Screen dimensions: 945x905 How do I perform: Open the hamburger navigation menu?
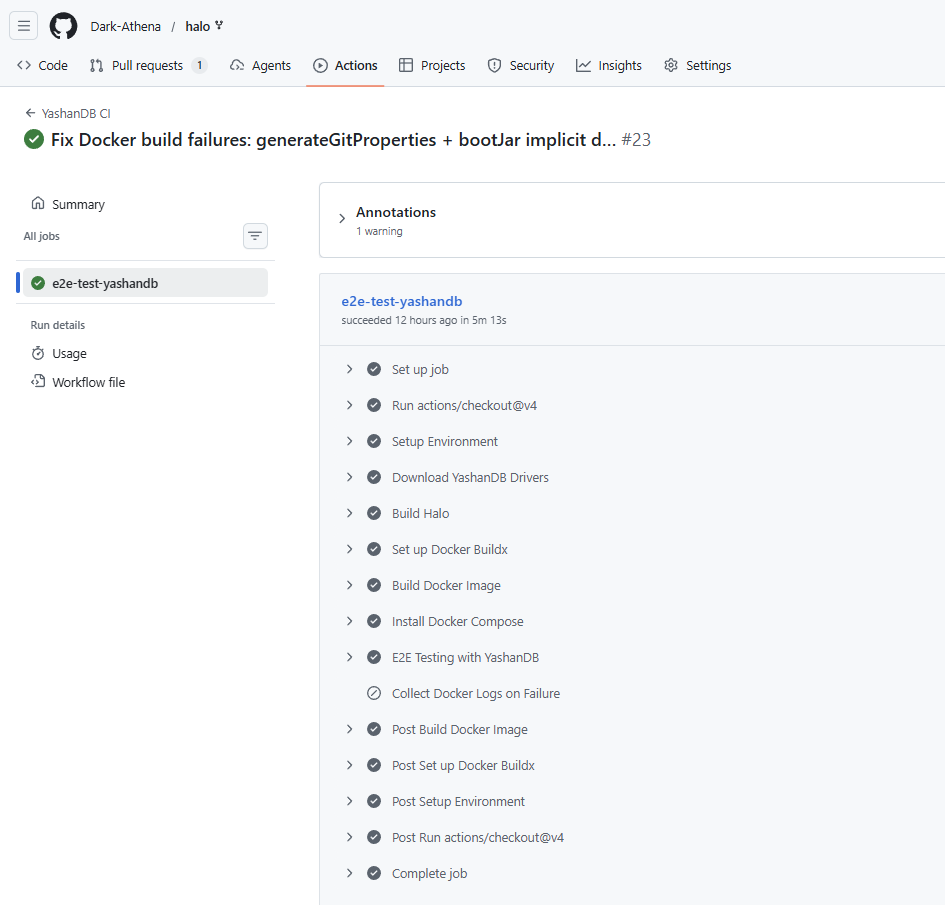tap(24, 26)
